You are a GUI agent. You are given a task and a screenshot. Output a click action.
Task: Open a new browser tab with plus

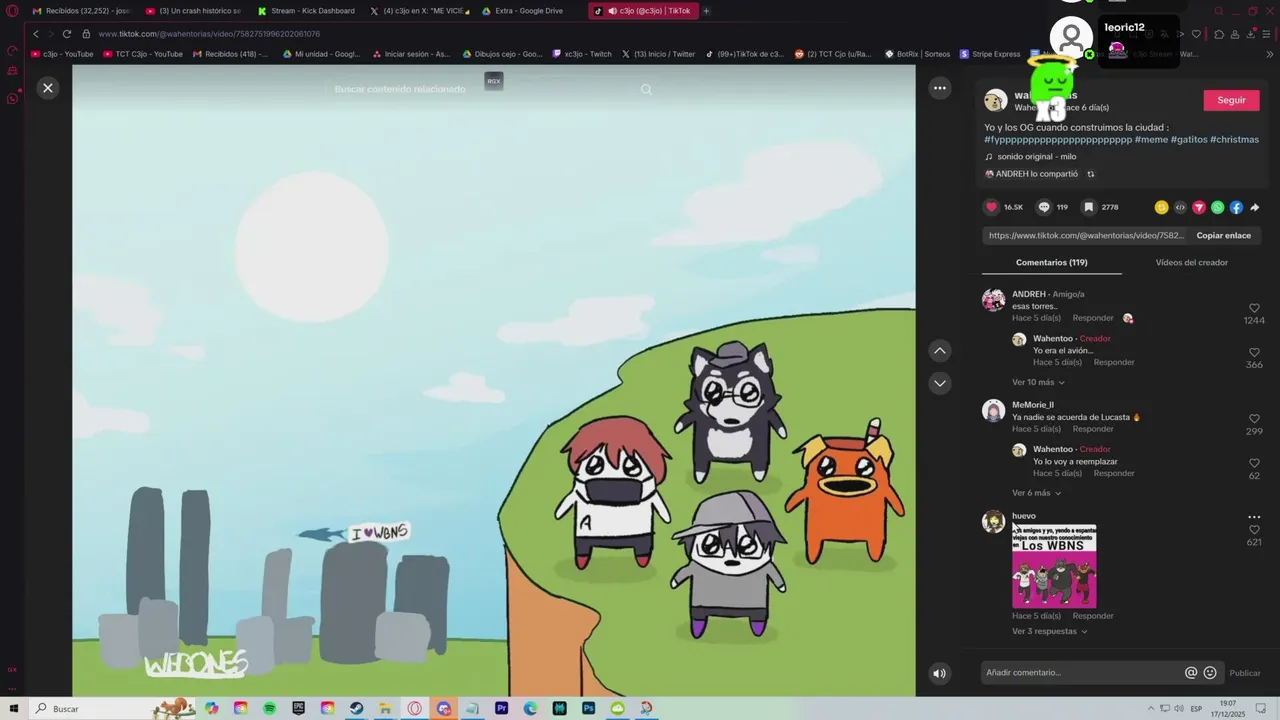tap(706, 11)
